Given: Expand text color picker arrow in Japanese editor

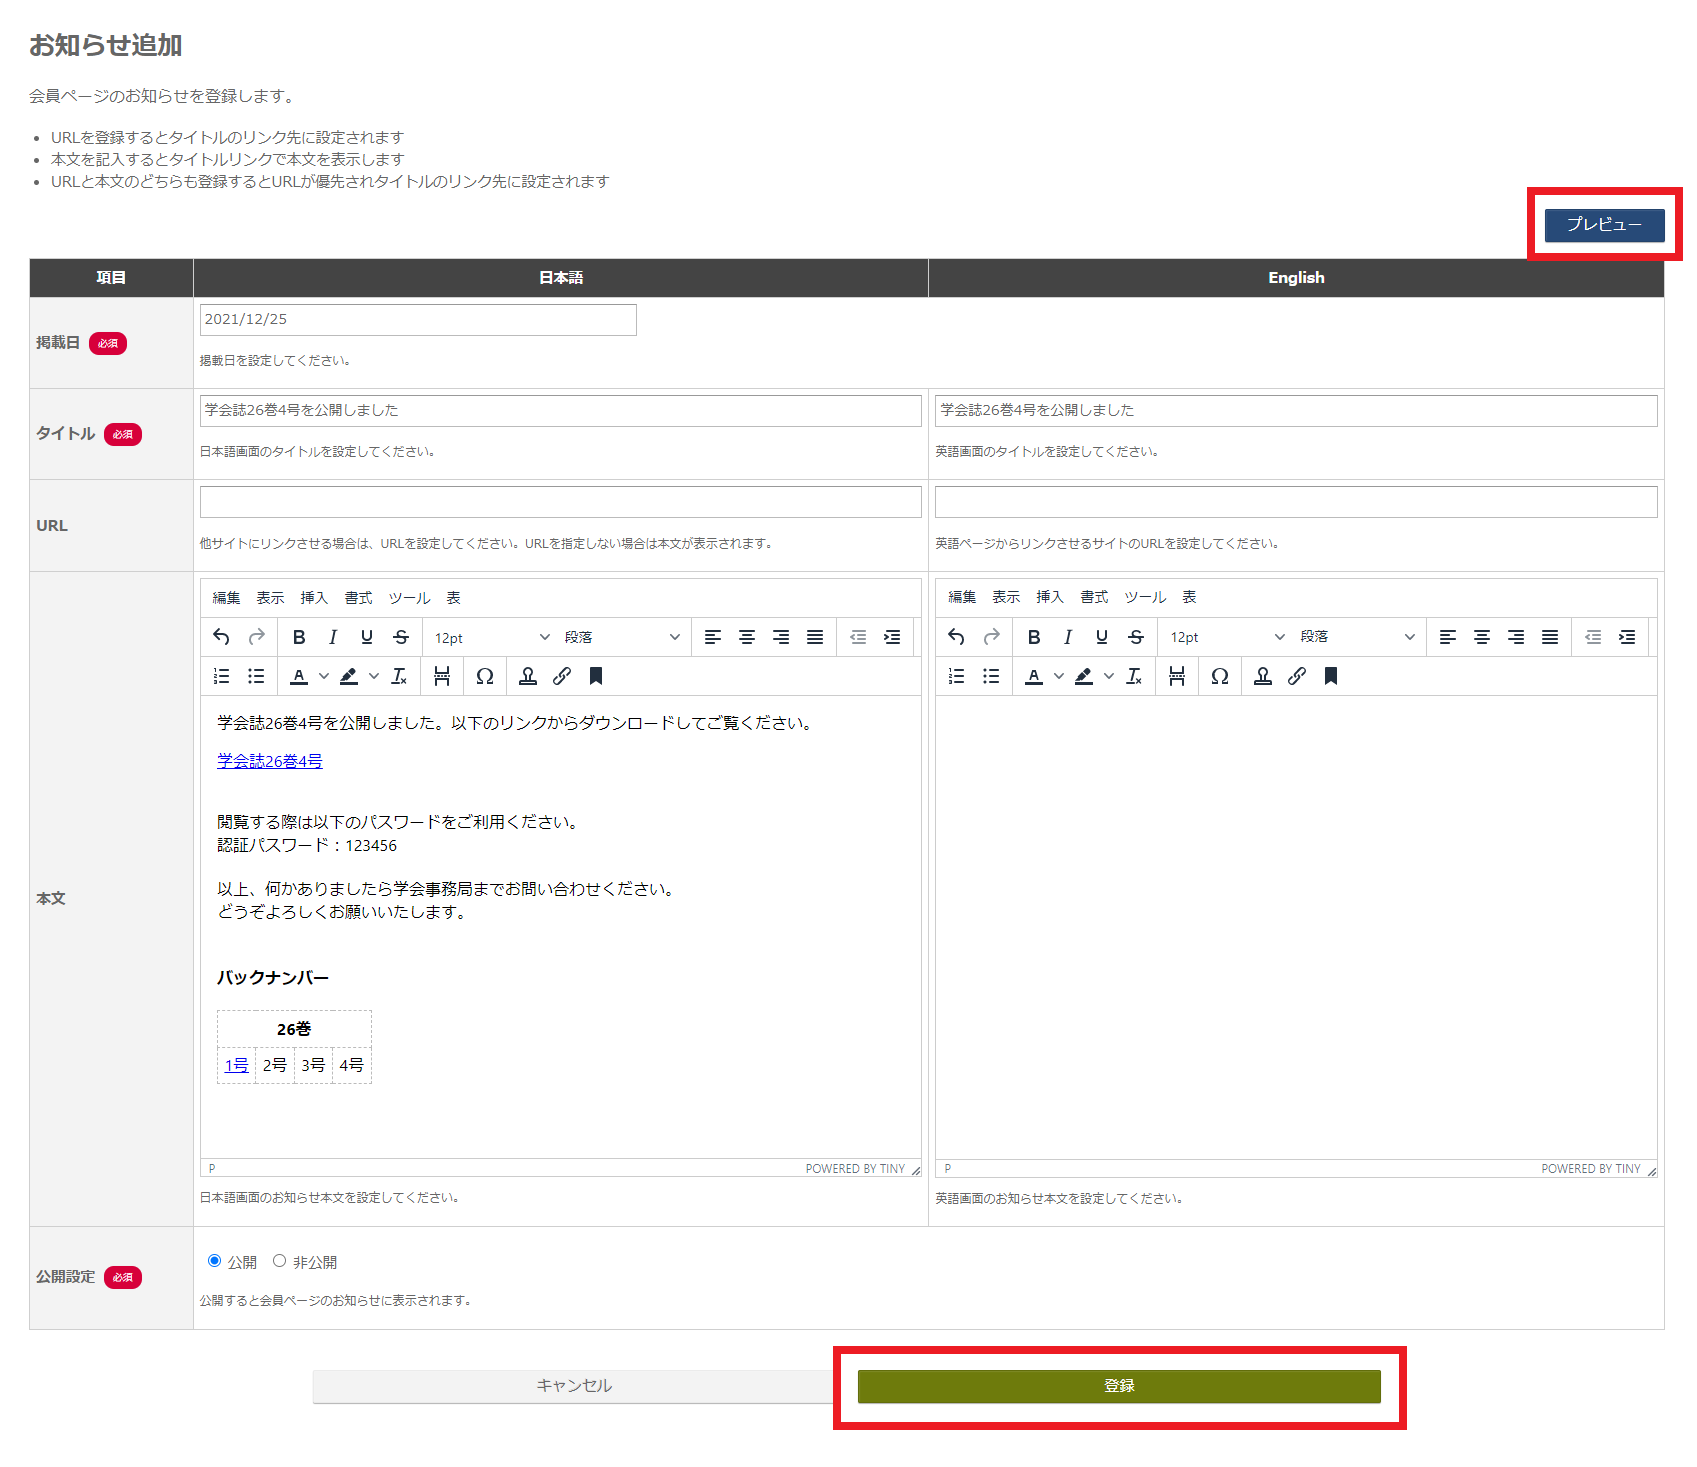Looking at the screenshot, I should pos(324,677).
